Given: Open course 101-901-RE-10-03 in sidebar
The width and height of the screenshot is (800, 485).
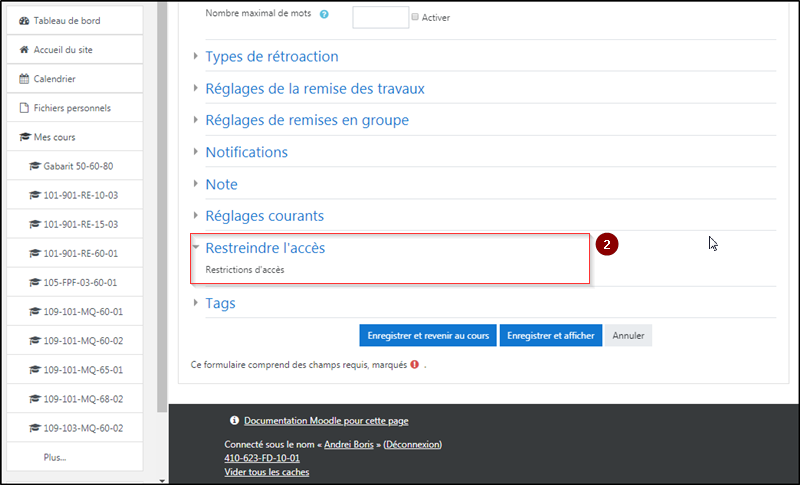Looking at the screenshot, I should pyautogui.click(x=80, y=195).
